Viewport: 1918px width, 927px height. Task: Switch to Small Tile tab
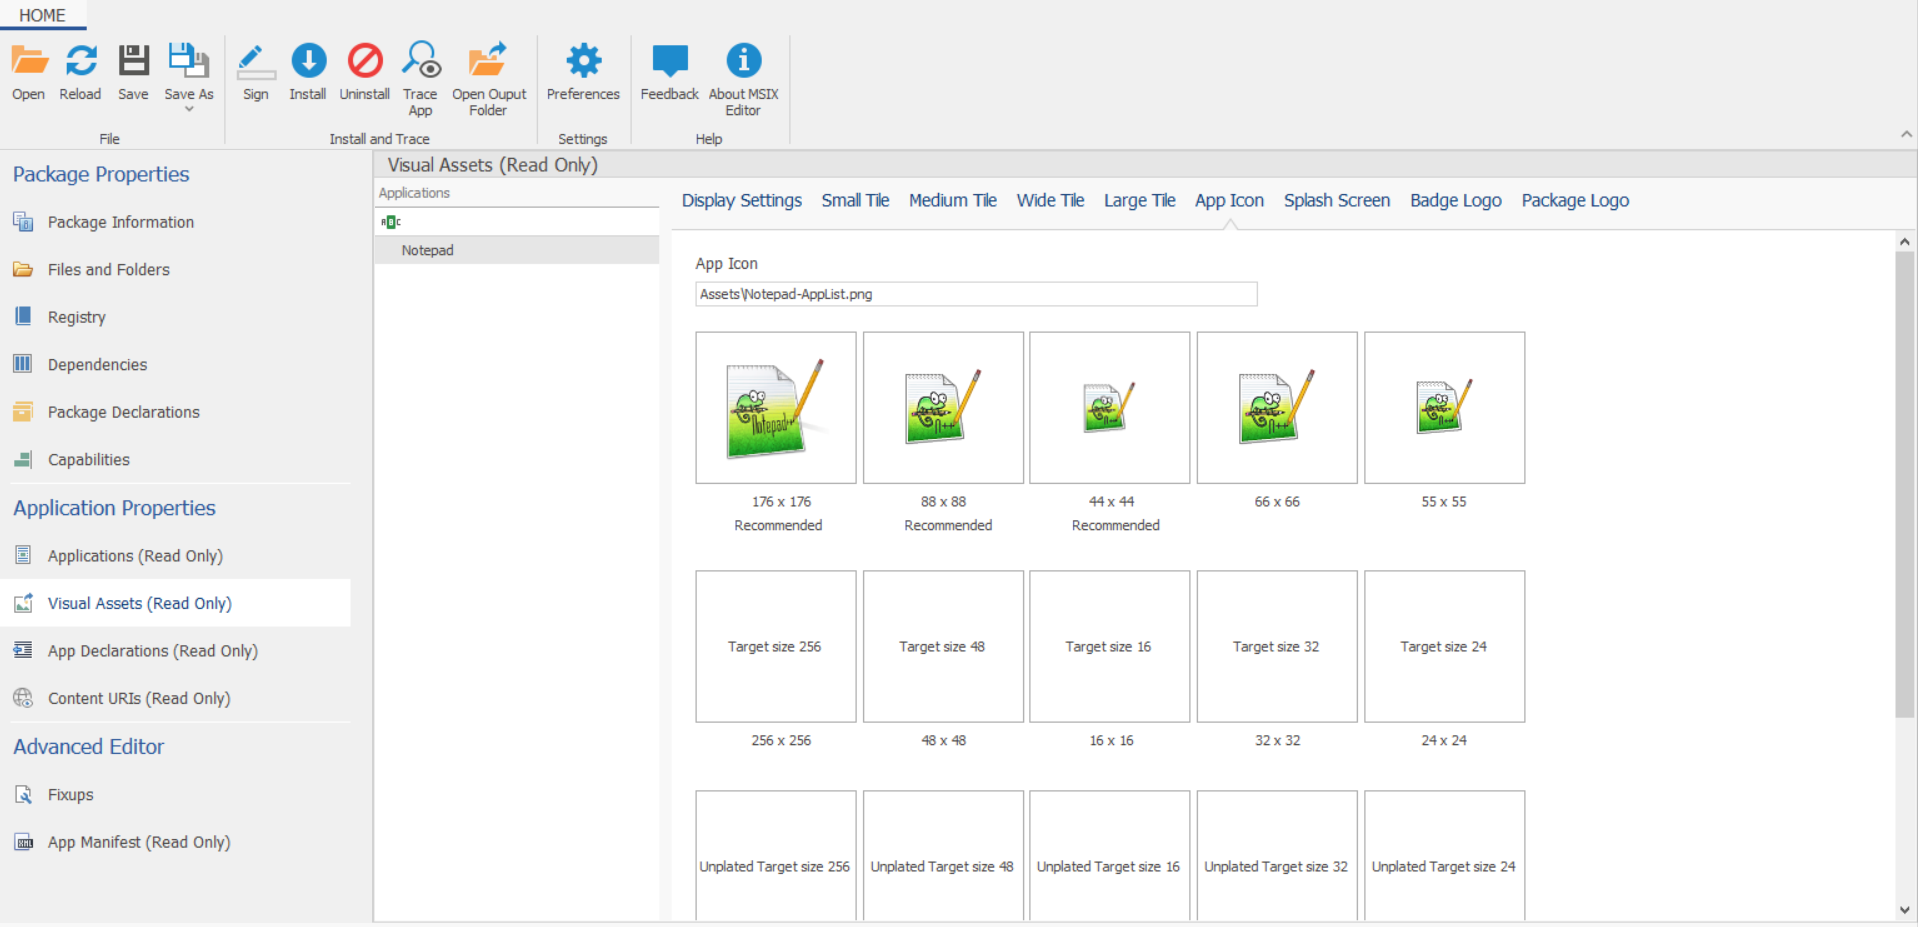pos(855,200)
